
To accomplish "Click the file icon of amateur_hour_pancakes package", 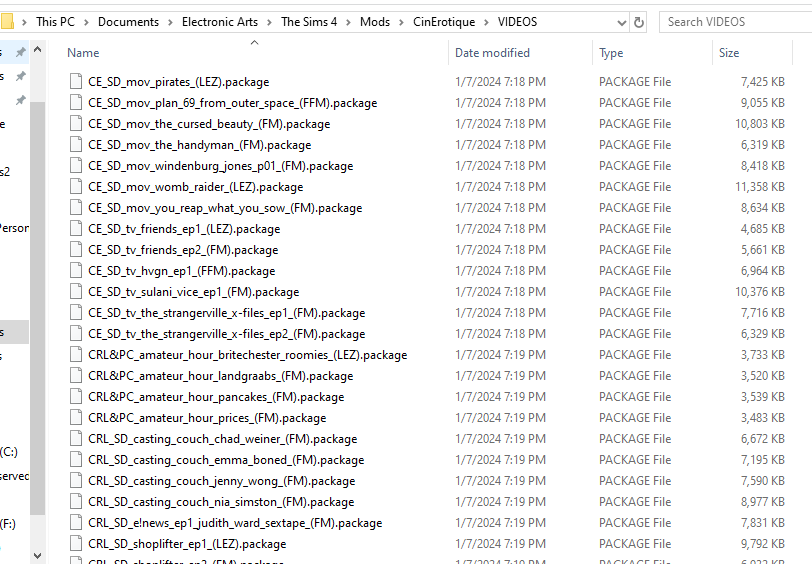I will coord(76,397).
